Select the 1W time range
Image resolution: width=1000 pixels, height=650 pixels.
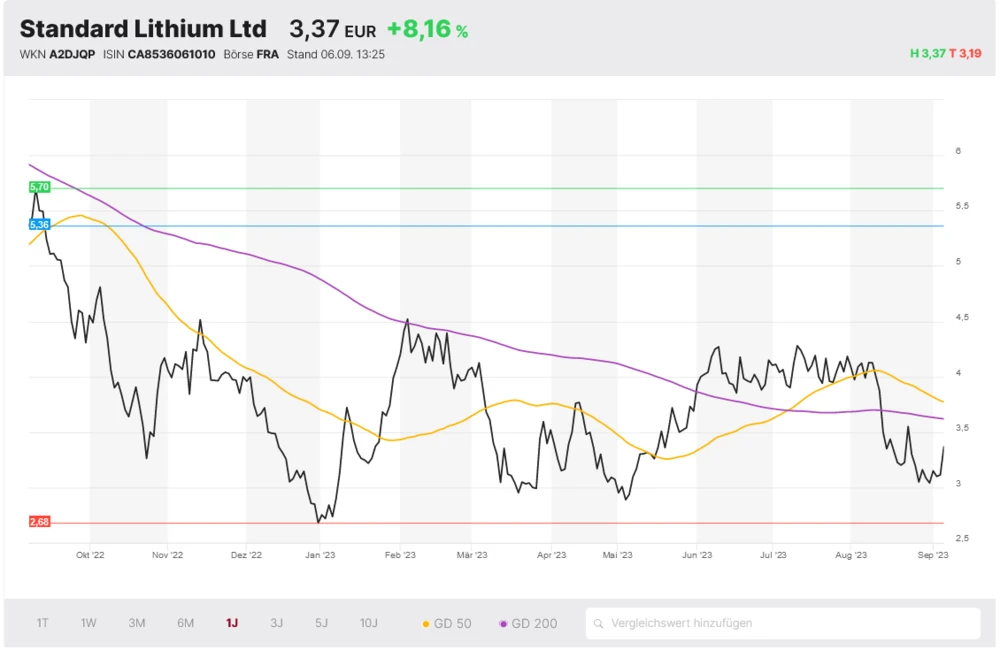click(89, 623)
